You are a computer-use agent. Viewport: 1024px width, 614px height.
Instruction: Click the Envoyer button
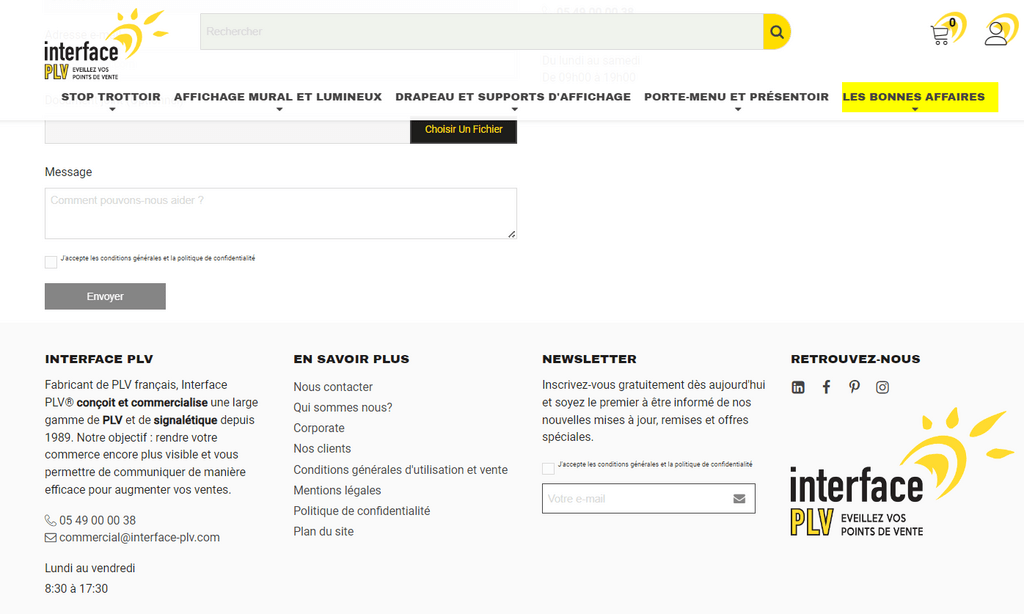pyautogui.click(x=105, y=296)
